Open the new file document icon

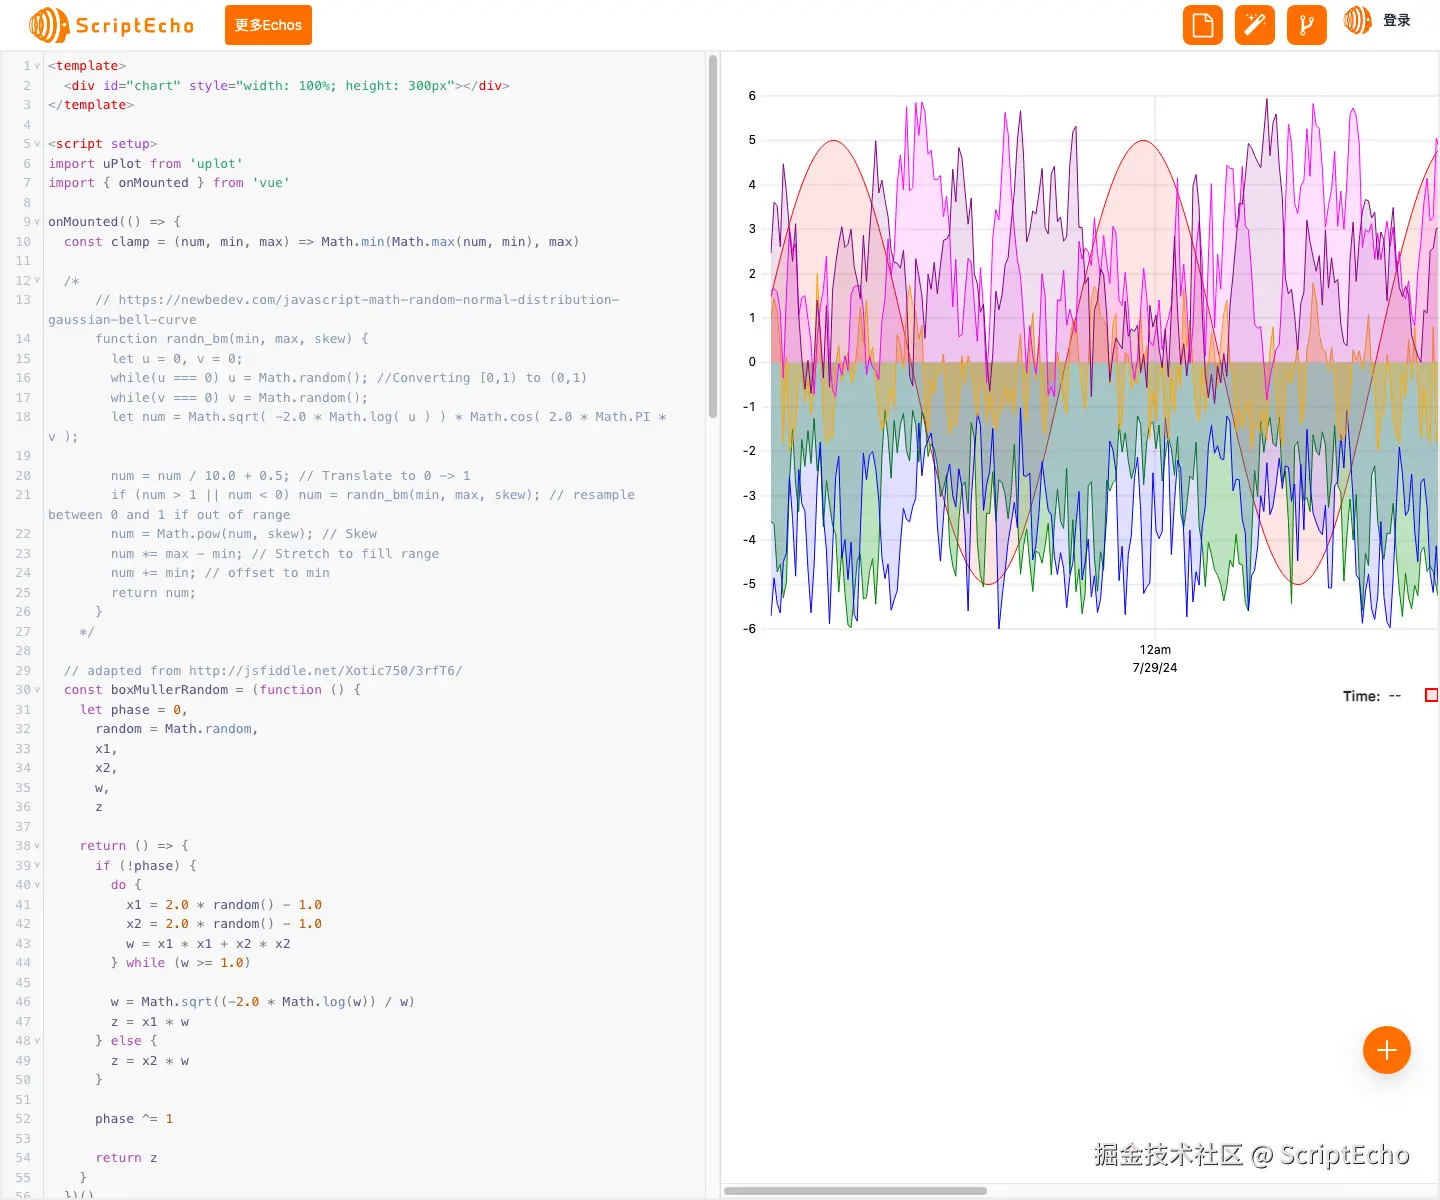1203,25
